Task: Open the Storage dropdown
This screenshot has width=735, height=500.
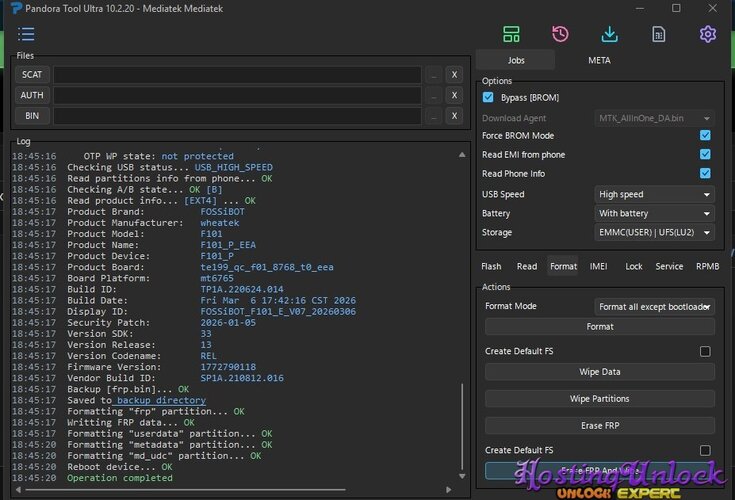Action: pos(654,232)
